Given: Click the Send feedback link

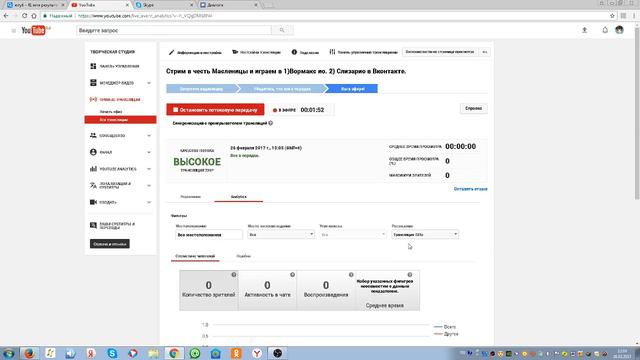Looking at the screenshot, I should 470,189.
